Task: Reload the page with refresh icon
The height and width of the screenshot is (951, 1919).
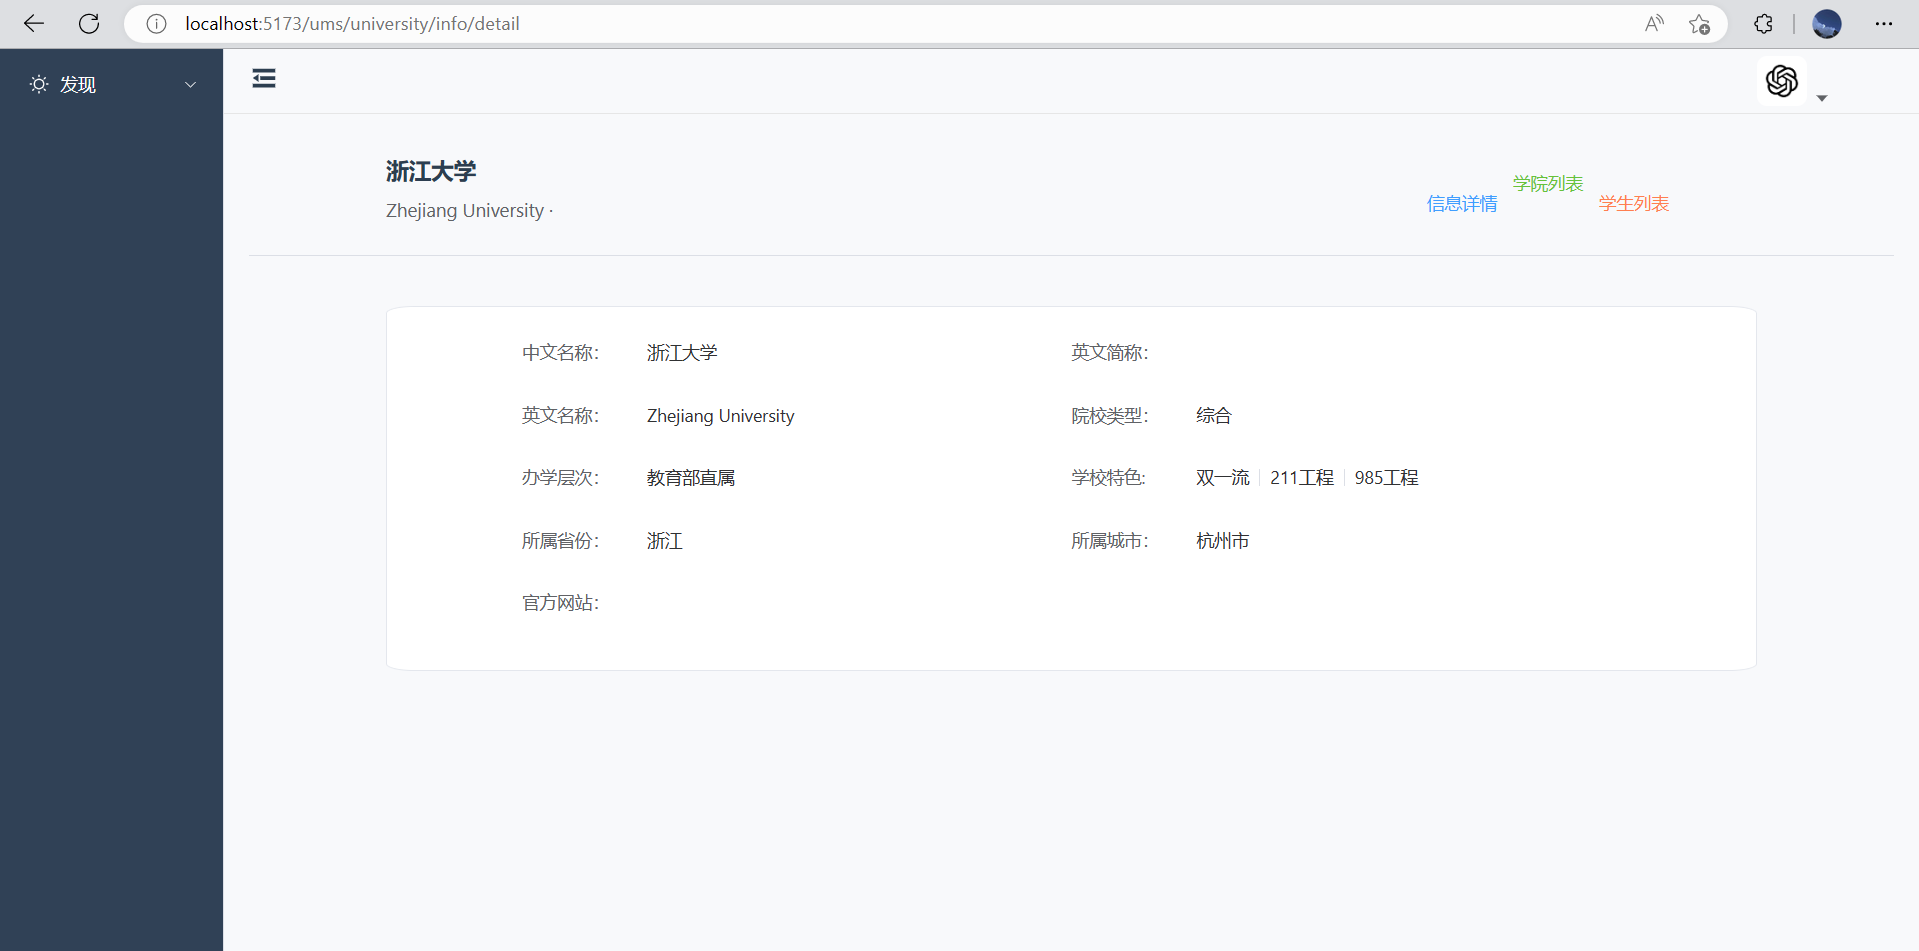Action: tap(89, 24)
